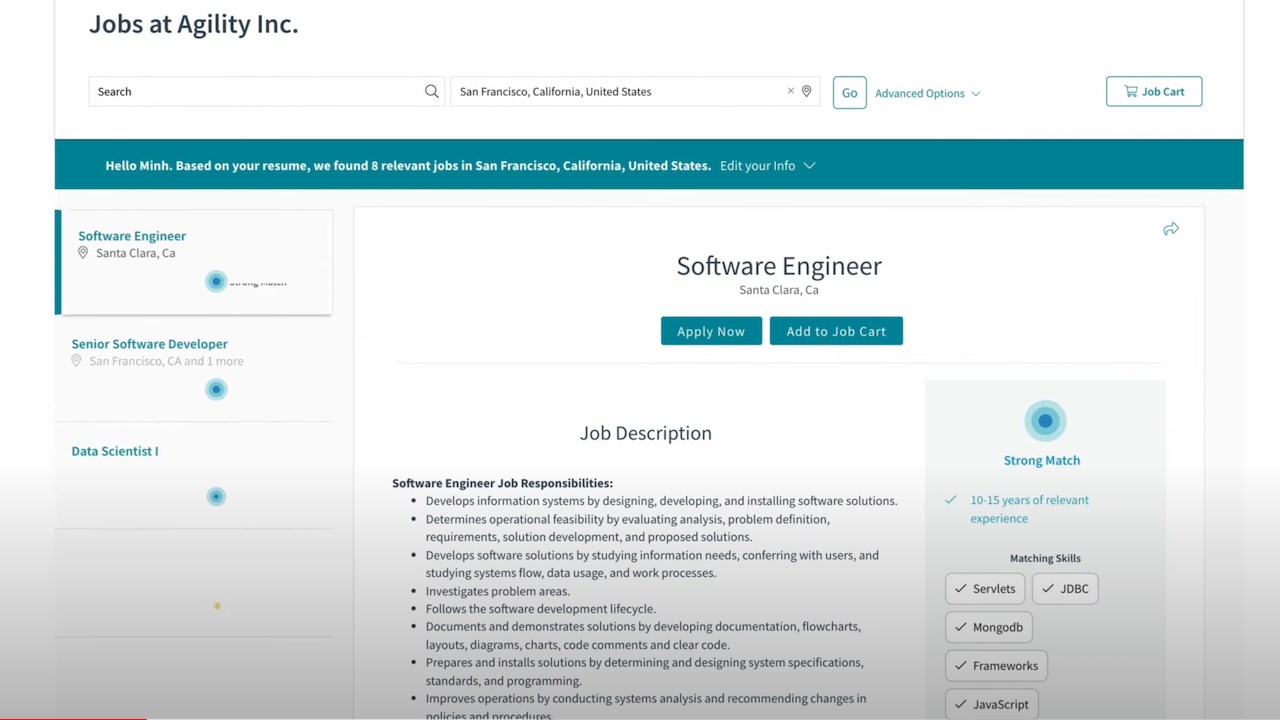This screenshot has width=1280, height=720.
Task: Select the Senior Software Developer listing
Action: 150,343
